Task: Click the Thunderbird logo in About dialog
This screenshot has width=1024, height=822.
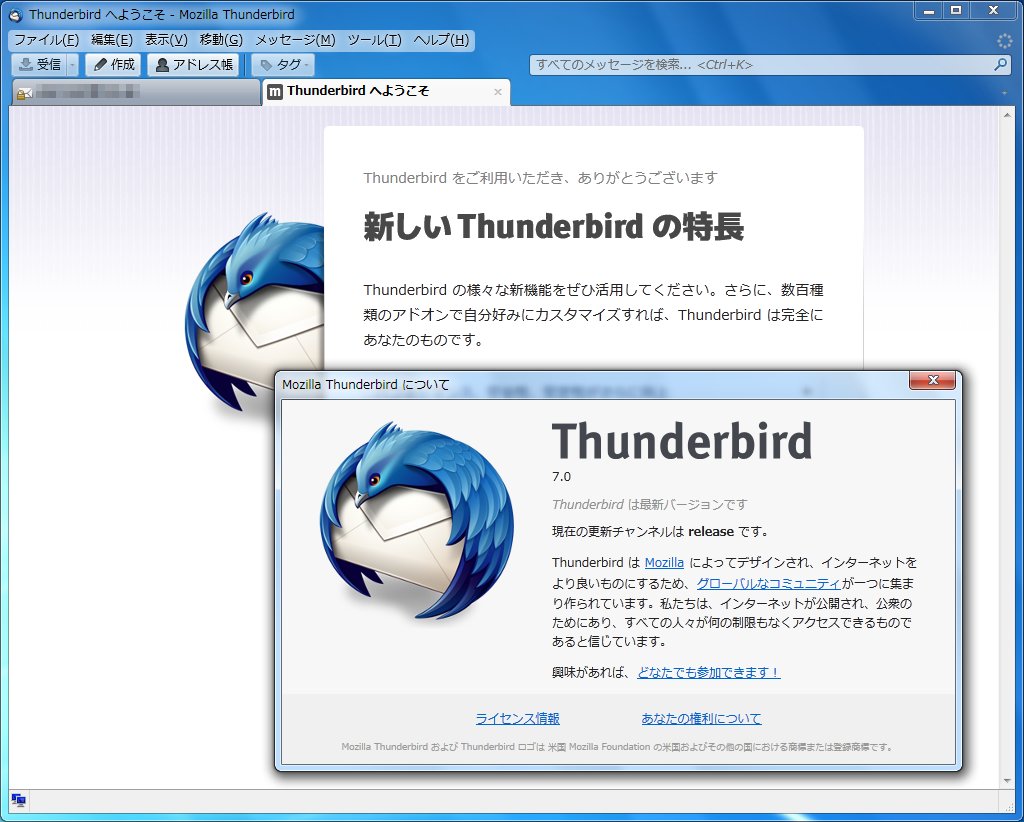Action: click(x=417, y=520)
